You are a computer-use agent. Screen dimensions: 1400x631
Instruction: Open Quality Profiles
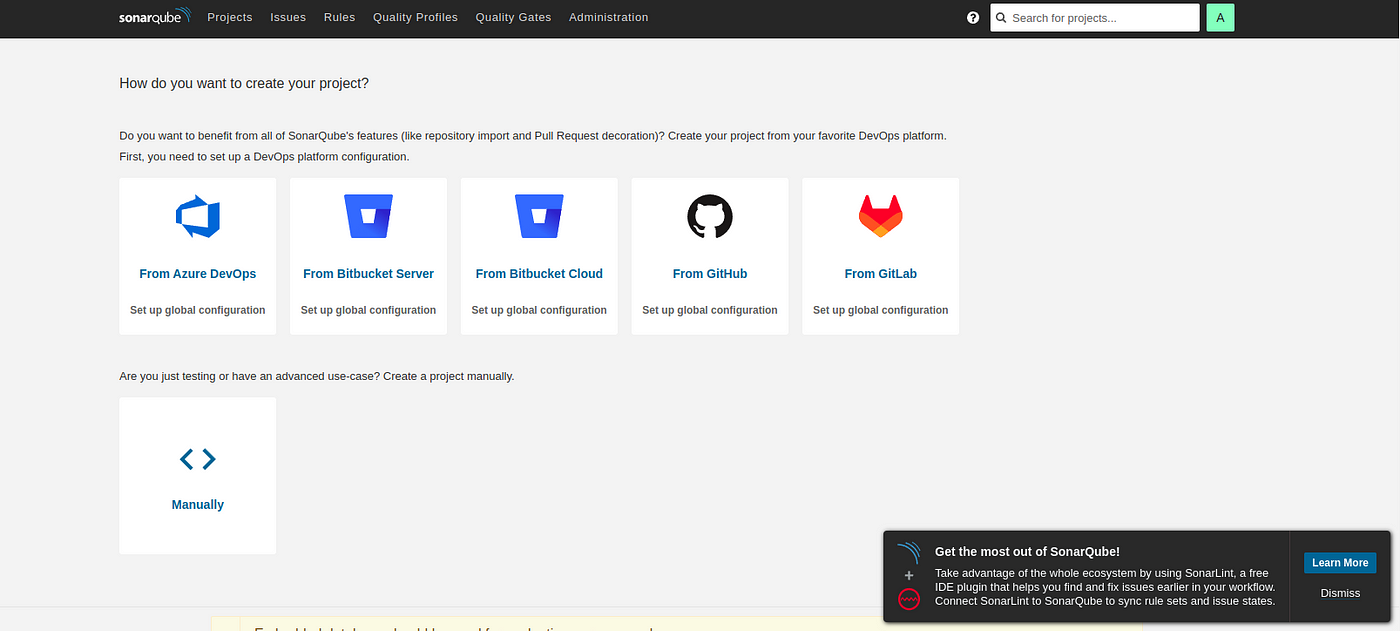coord(415,18)
